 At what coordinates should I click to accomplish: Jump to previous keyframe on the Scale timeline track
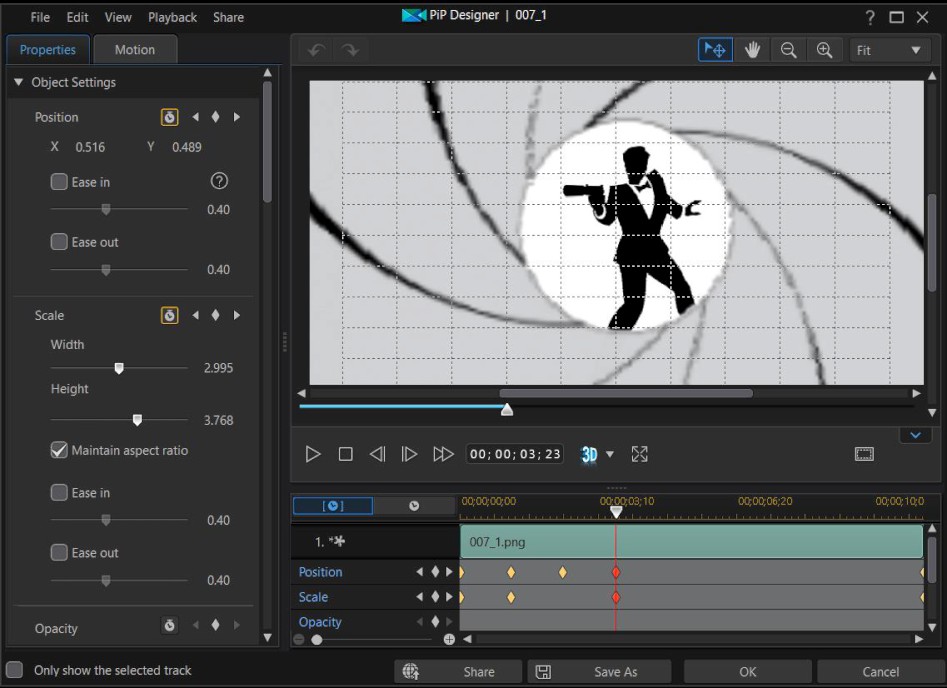coord(419,597)
